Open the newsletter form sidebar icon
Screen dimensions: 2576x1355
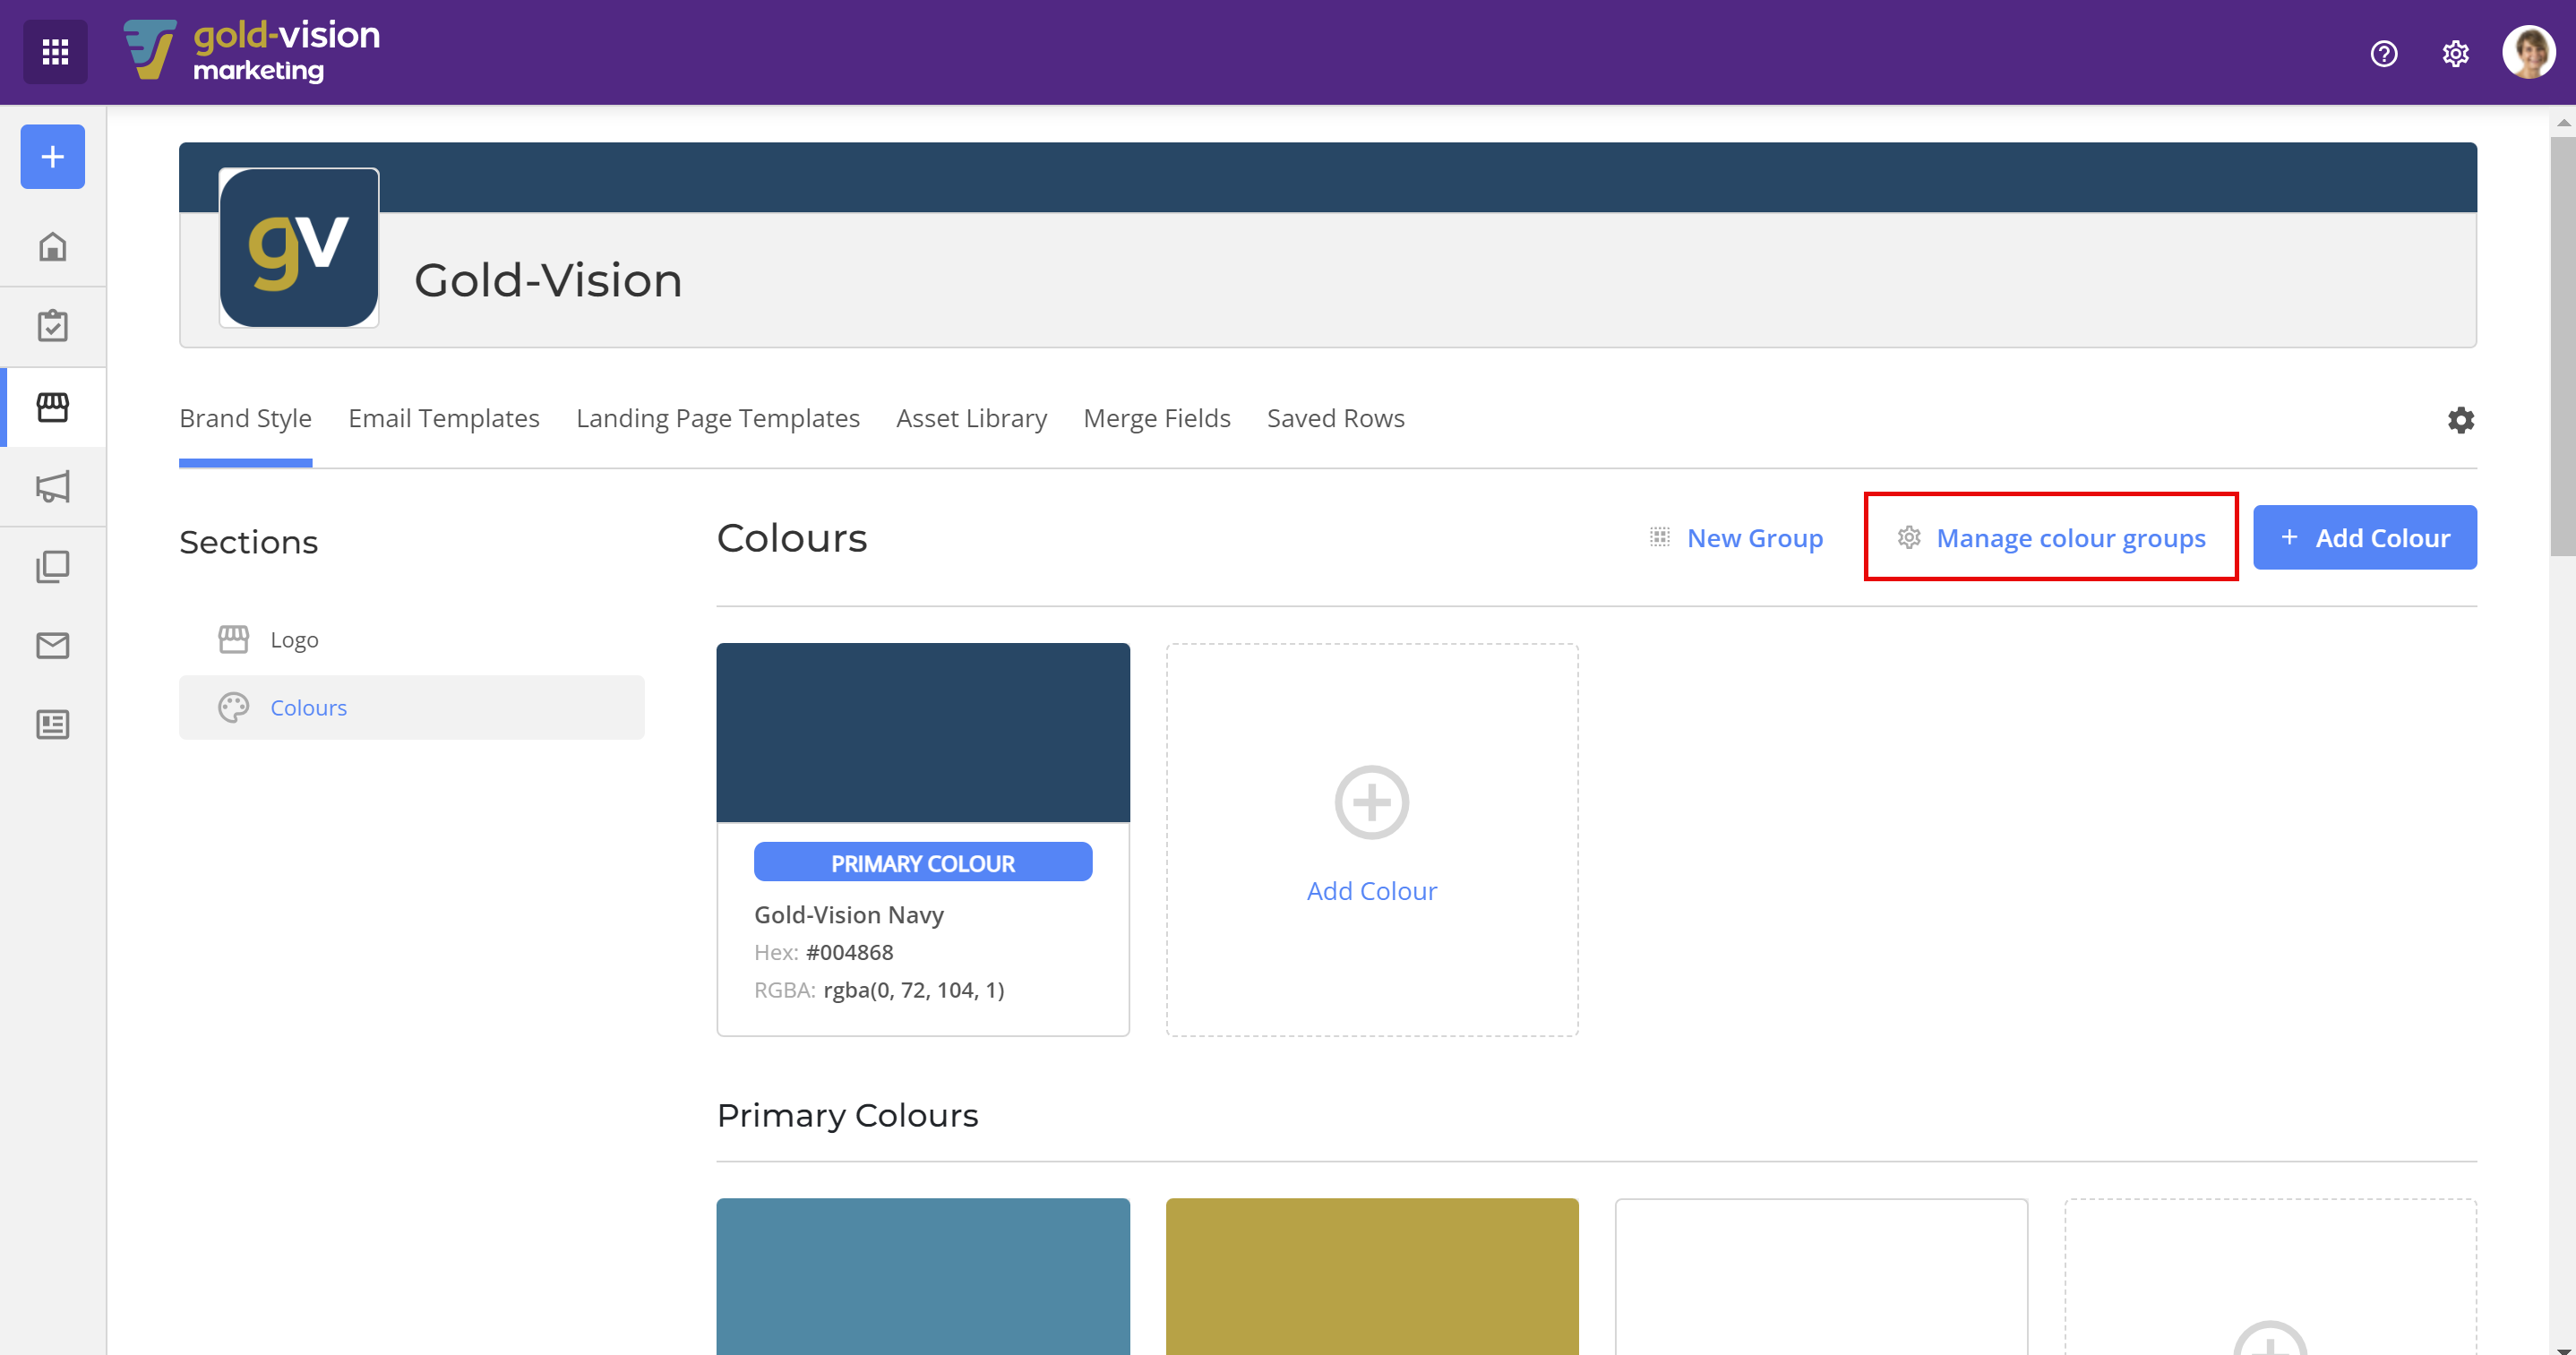tap(53, 725)
